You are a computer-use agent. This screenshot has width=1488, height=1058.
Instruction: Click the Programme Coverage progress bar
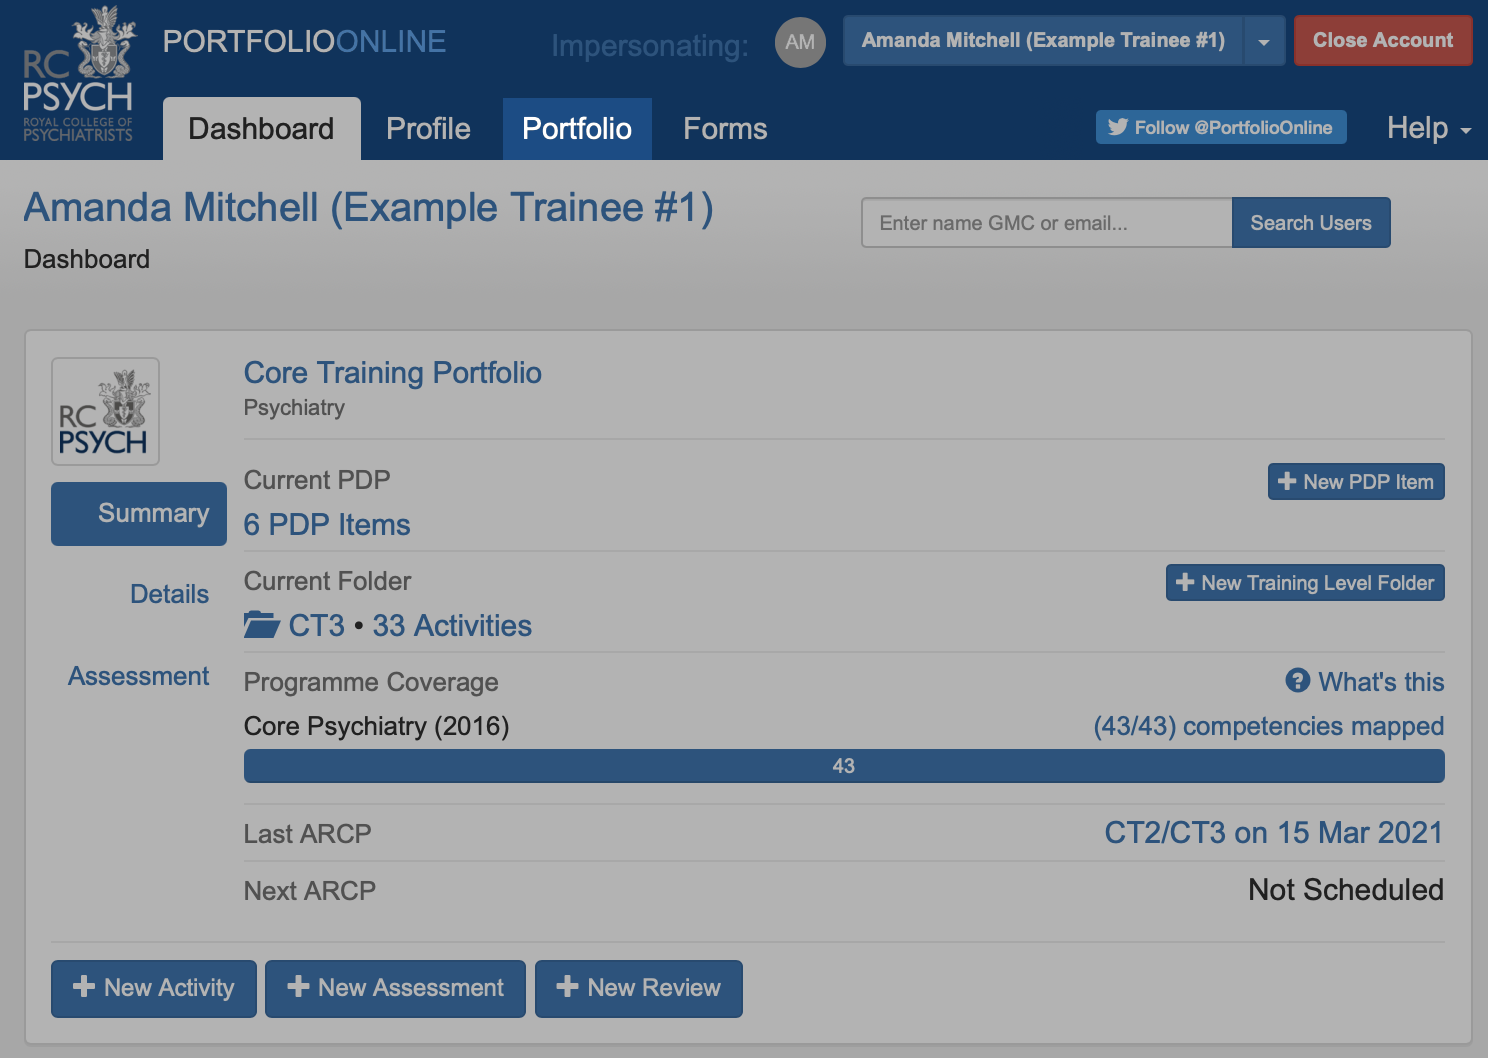[x=843, y=766]
